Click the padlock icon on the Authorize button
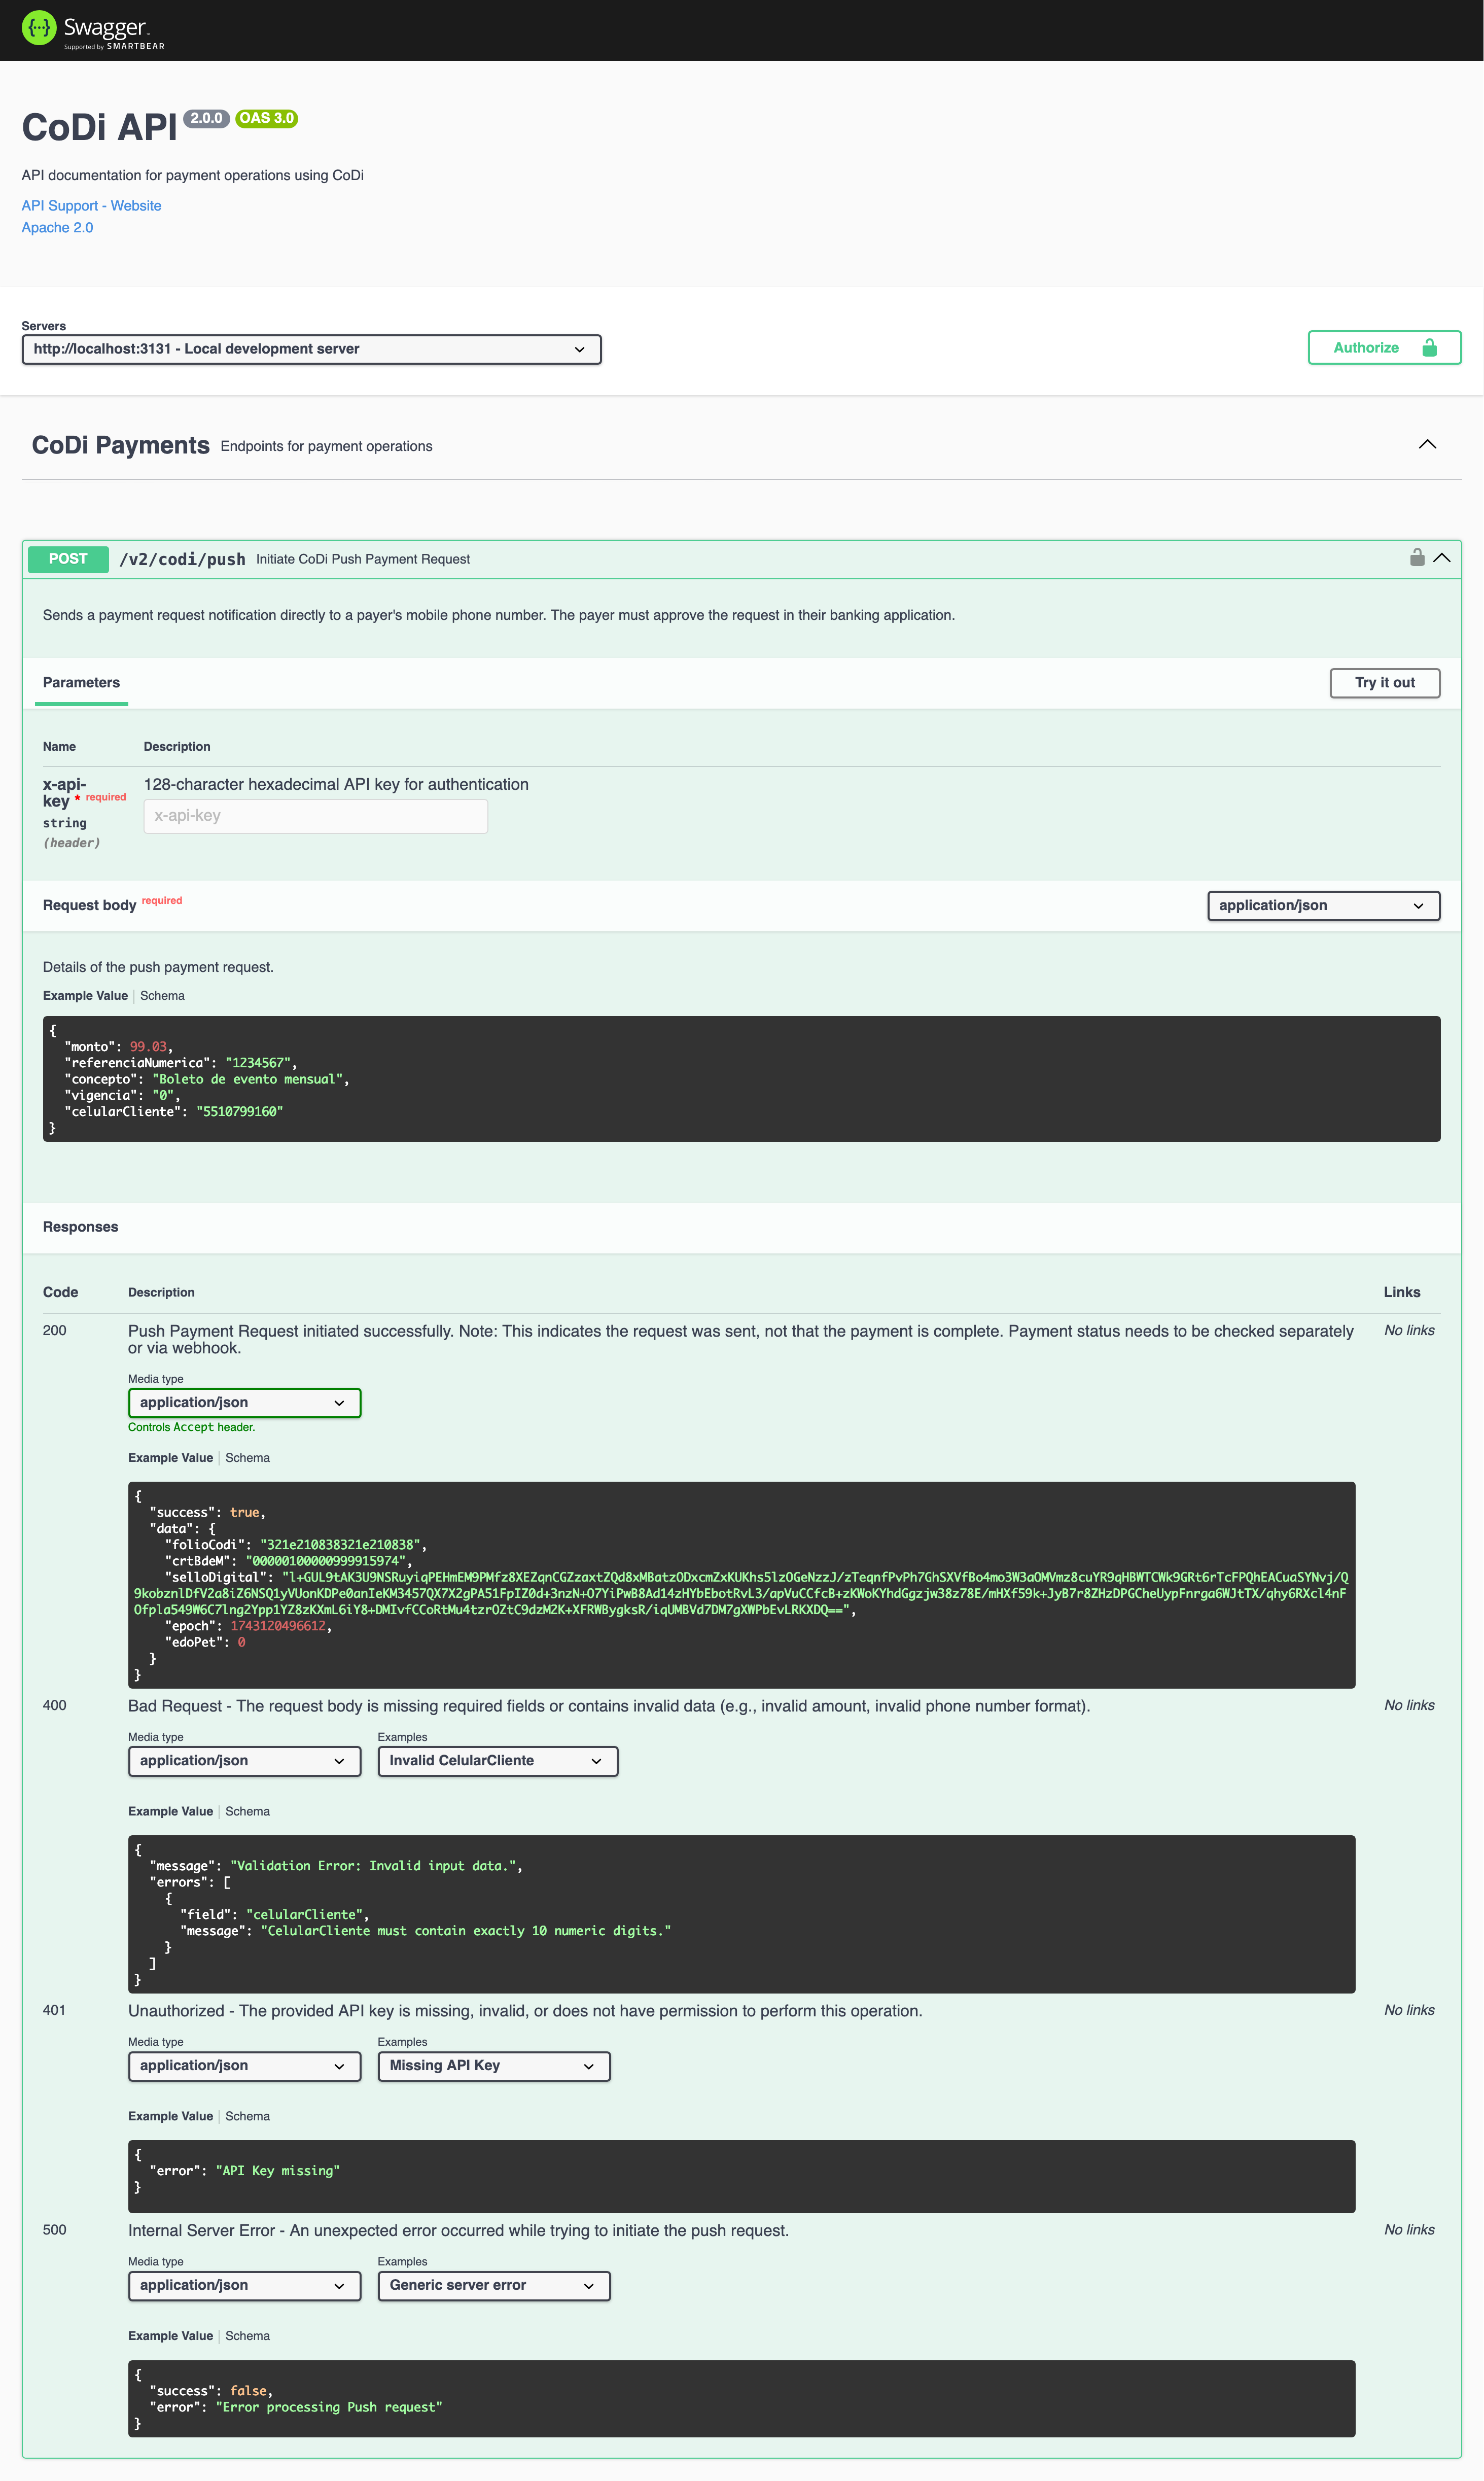The image size is (1484, 2481). point(1429,348)
